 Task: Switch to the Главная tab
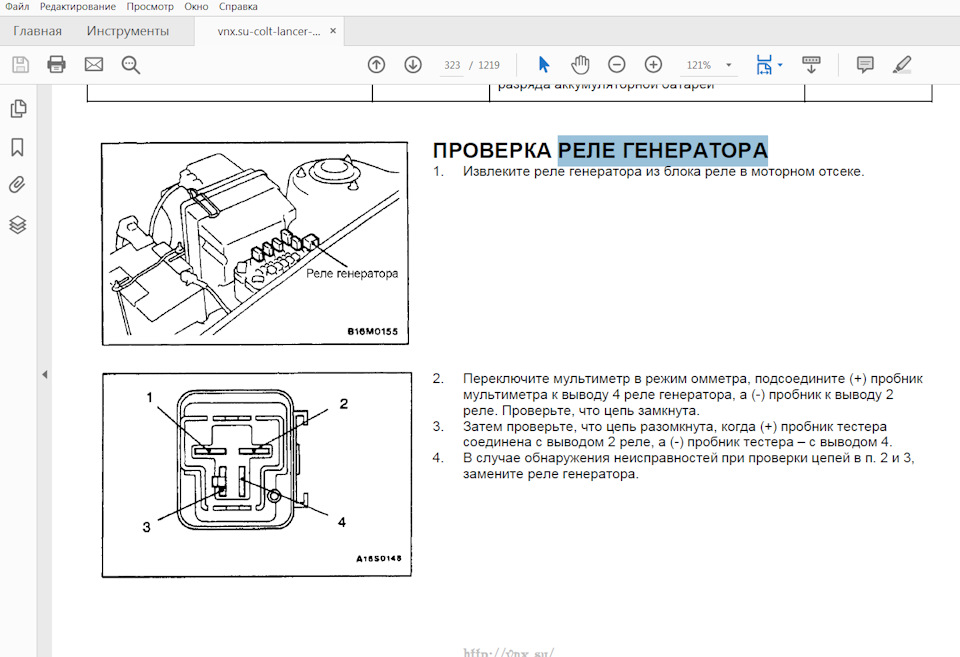coord(37,31)
